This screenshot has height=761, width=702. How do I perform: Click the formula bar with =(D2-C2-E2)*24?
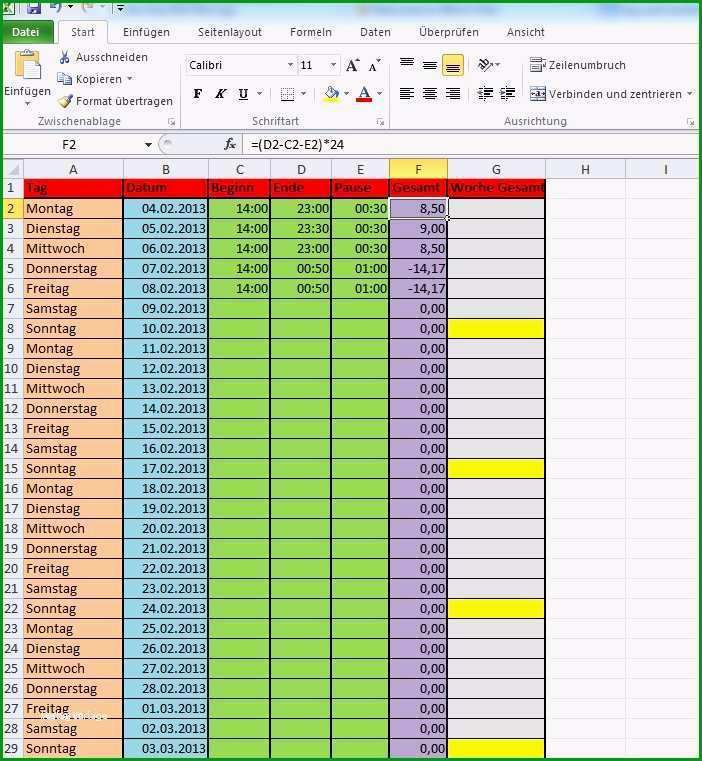(x=471, y=145)
